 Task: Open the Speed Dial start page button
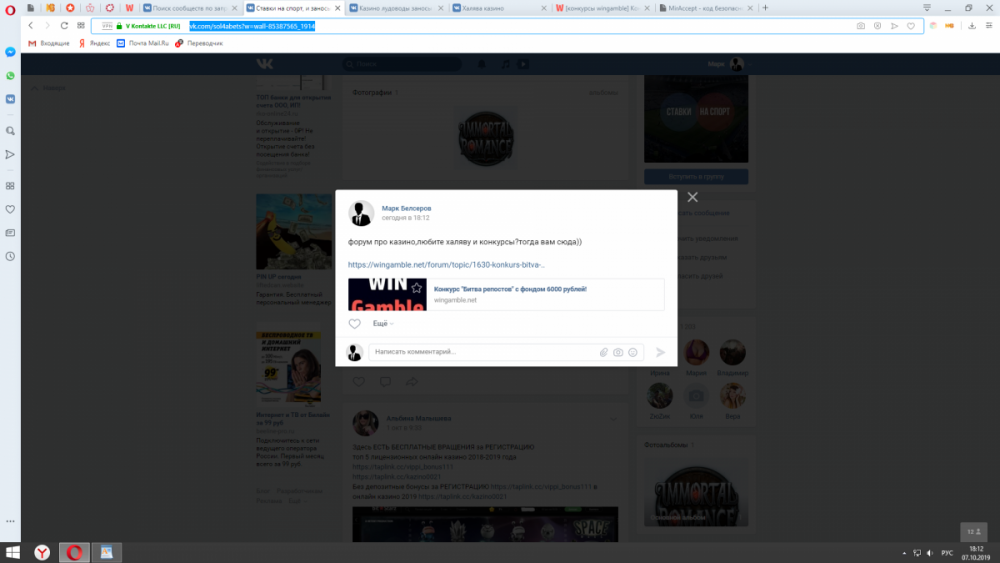point(81,26)
